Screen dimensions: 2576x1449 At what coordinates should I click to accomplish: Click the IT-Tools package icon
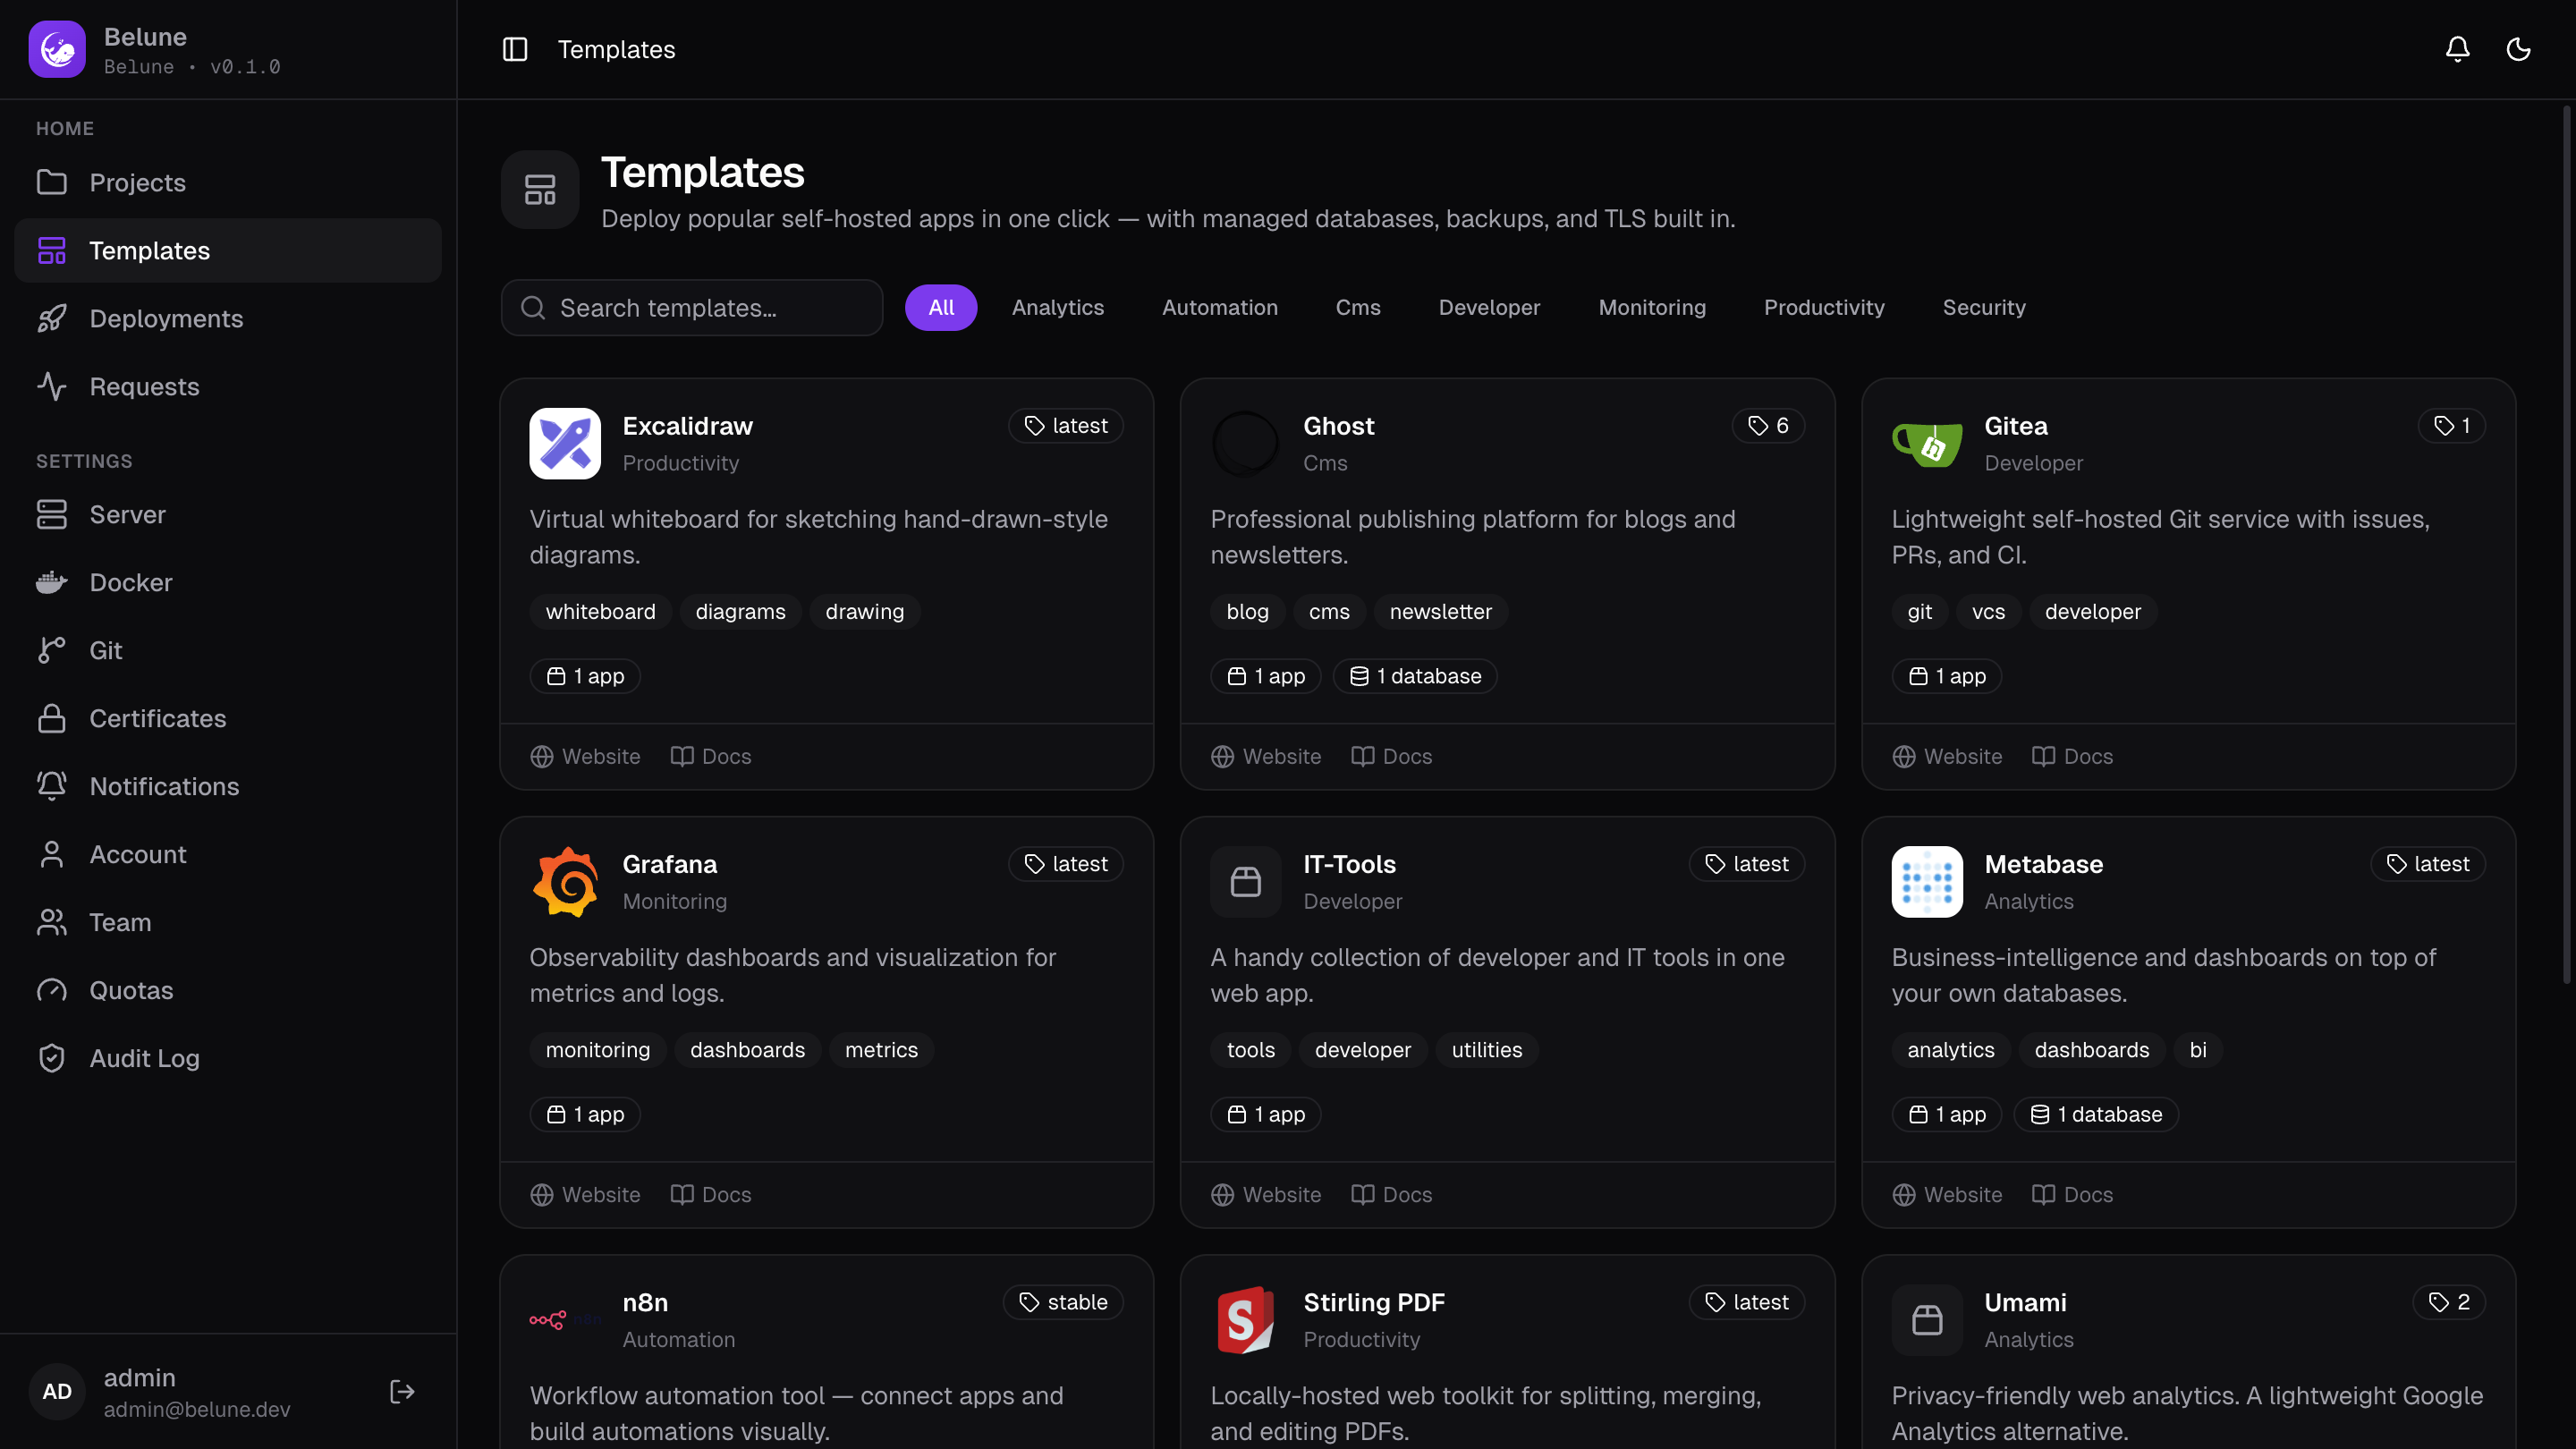point(1245,882)
